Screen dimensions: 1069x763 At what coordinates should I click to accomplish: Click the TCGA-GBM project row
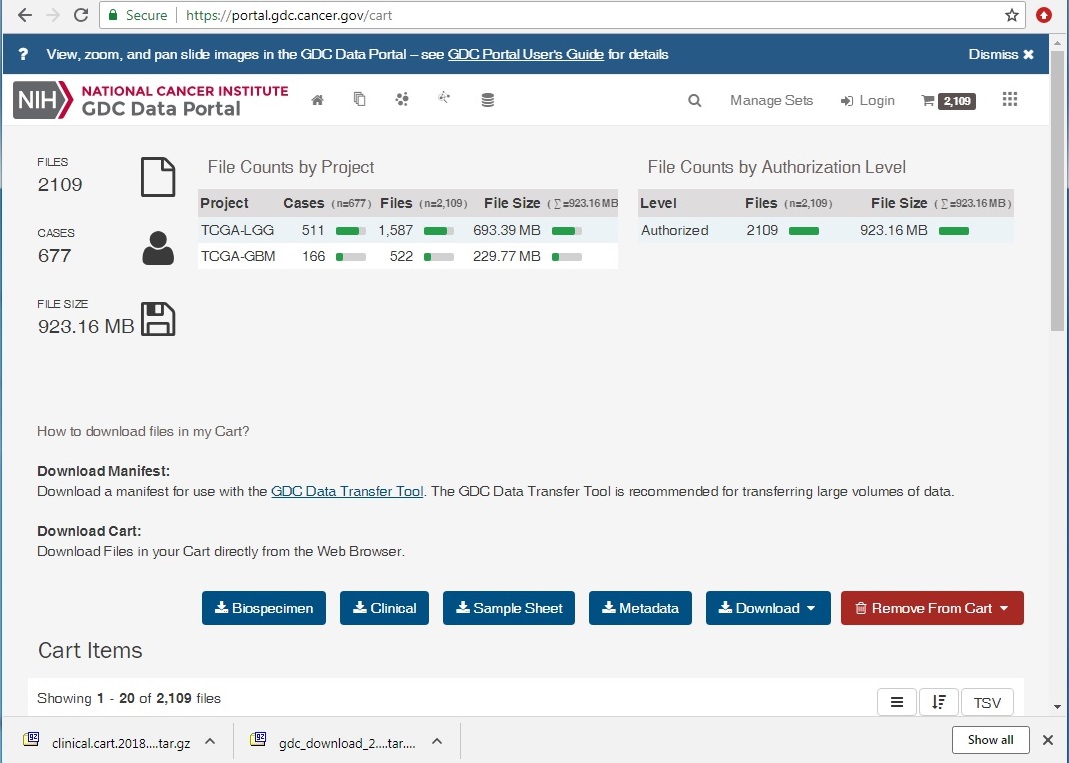tap(408, 256)
